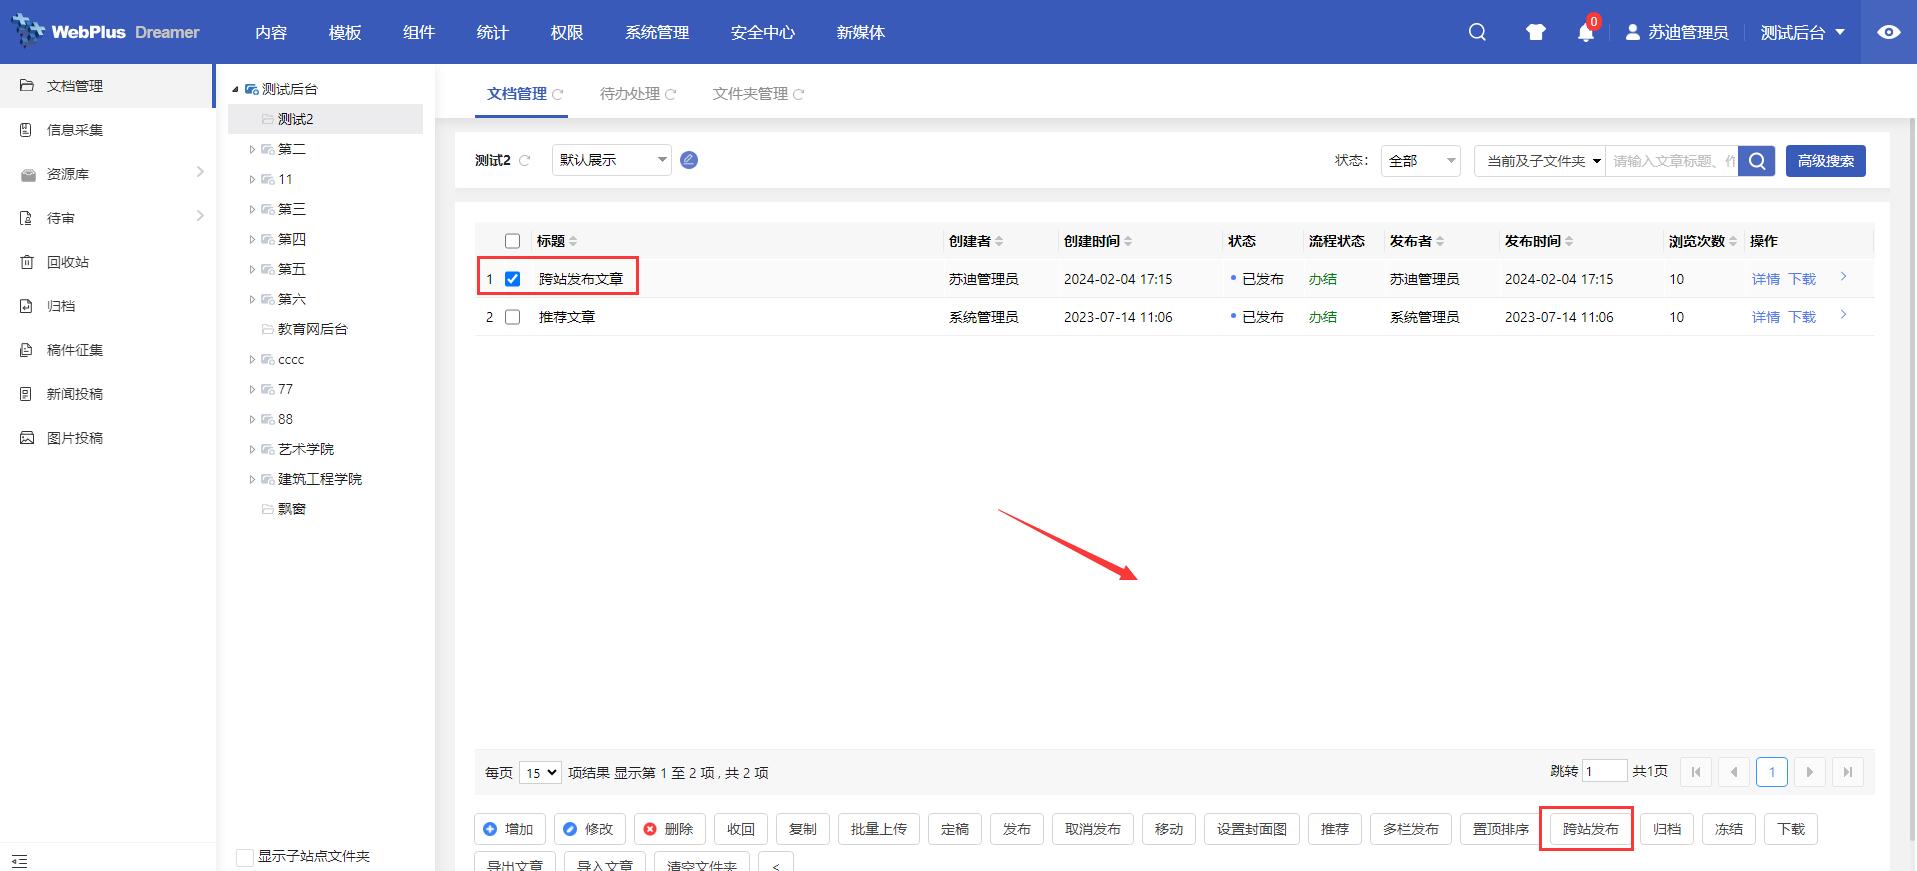Open the 默认展示 dropdown
This screenshot has height=871, width=1917.
[611, 160]
